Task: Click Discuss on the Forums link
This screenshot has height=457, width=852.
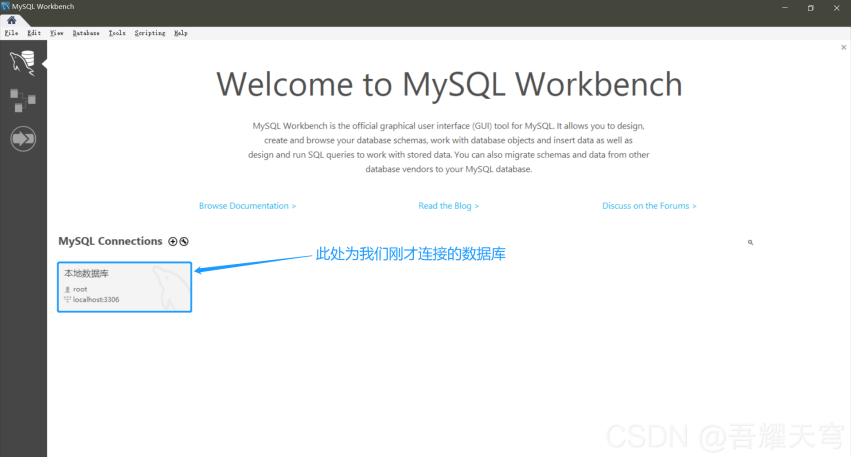Action: (x=649, y=206)
